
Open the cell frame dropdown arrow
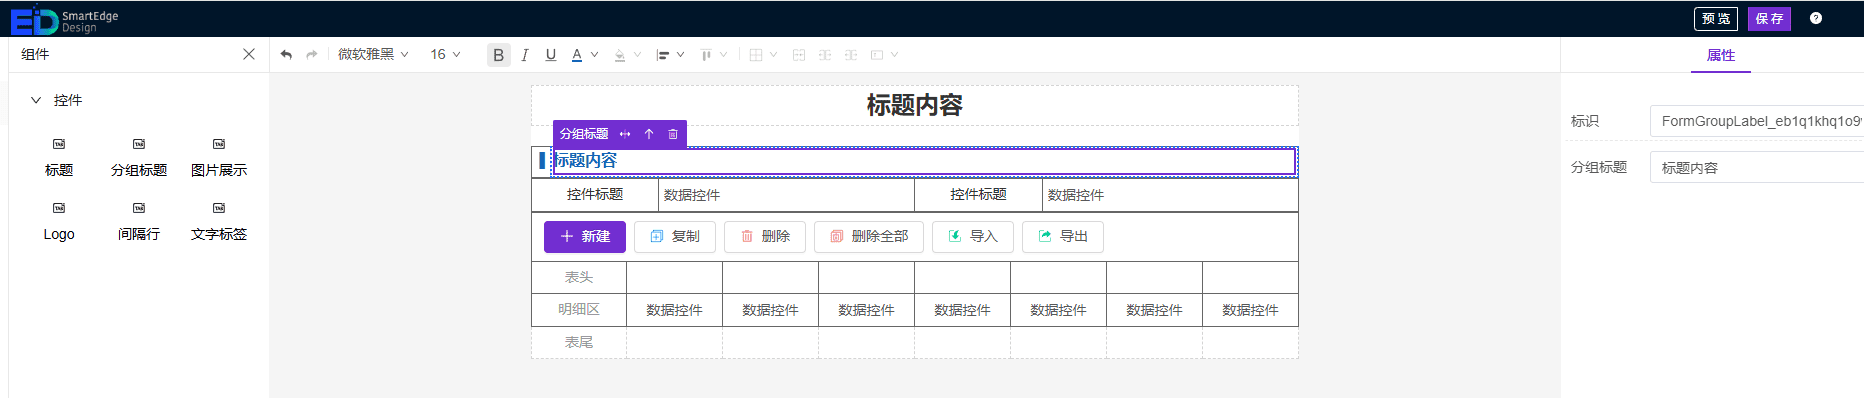[895, 55]
